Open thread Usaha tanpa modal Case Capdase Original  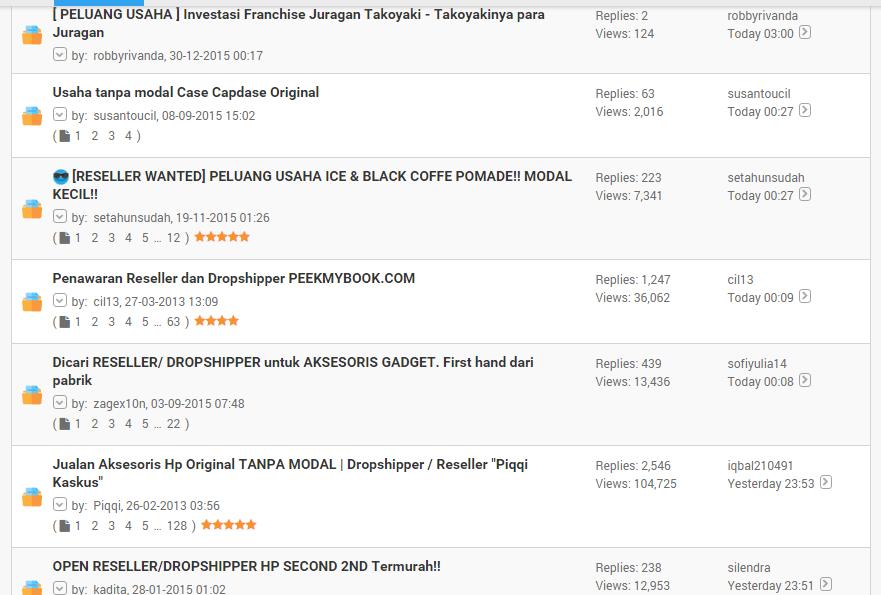pos(186,92)
